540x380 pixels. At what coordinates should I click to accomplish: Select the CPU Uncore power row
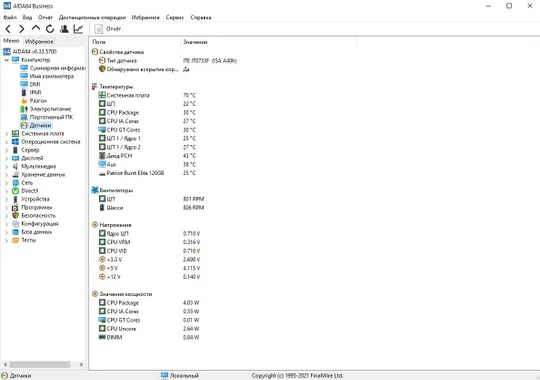click(x=149, y=329)
